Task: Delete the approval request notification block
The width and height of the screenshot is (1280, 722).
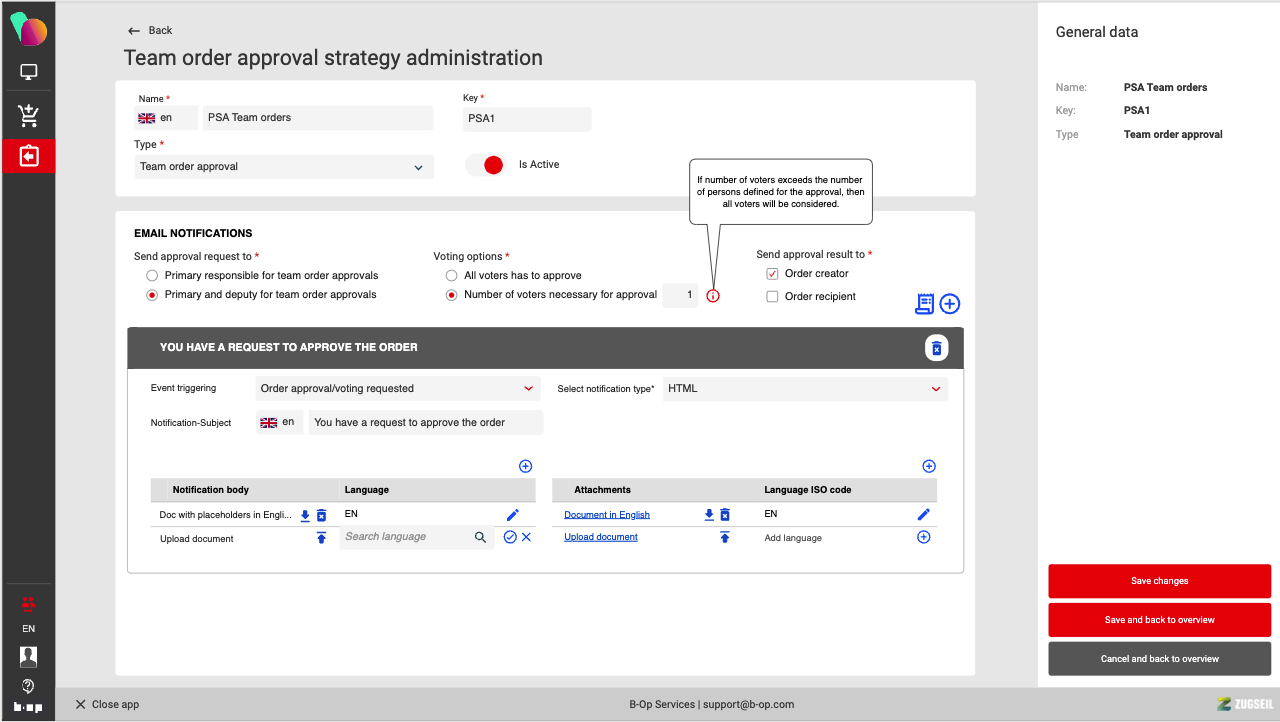Action: tap(936, 348)
